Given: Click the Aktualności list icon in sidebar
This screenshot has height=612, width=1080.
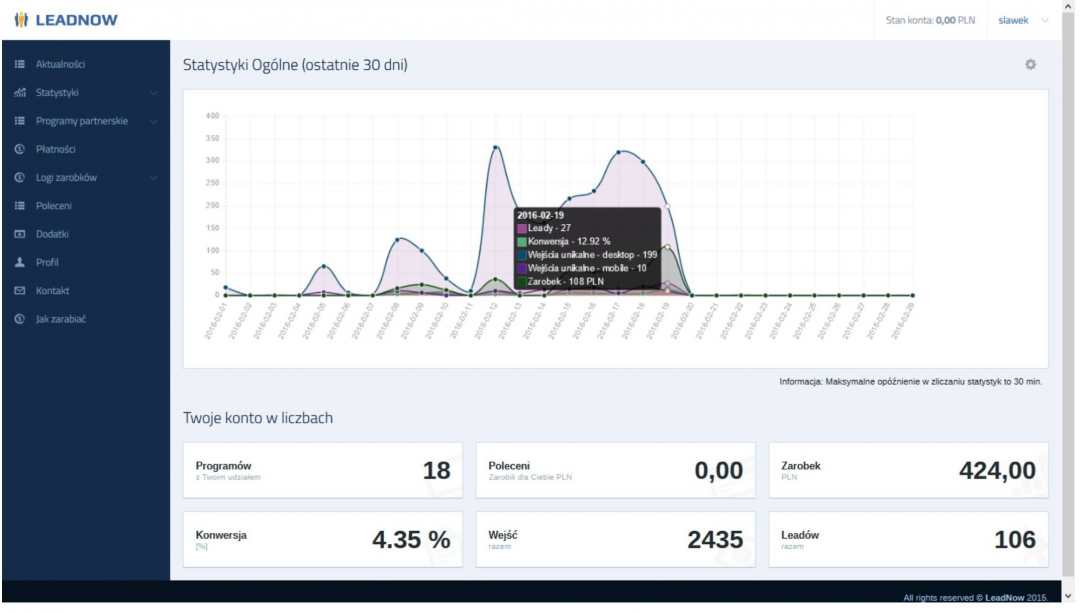Looking at the screenshot, I should (x=20, y=64).
